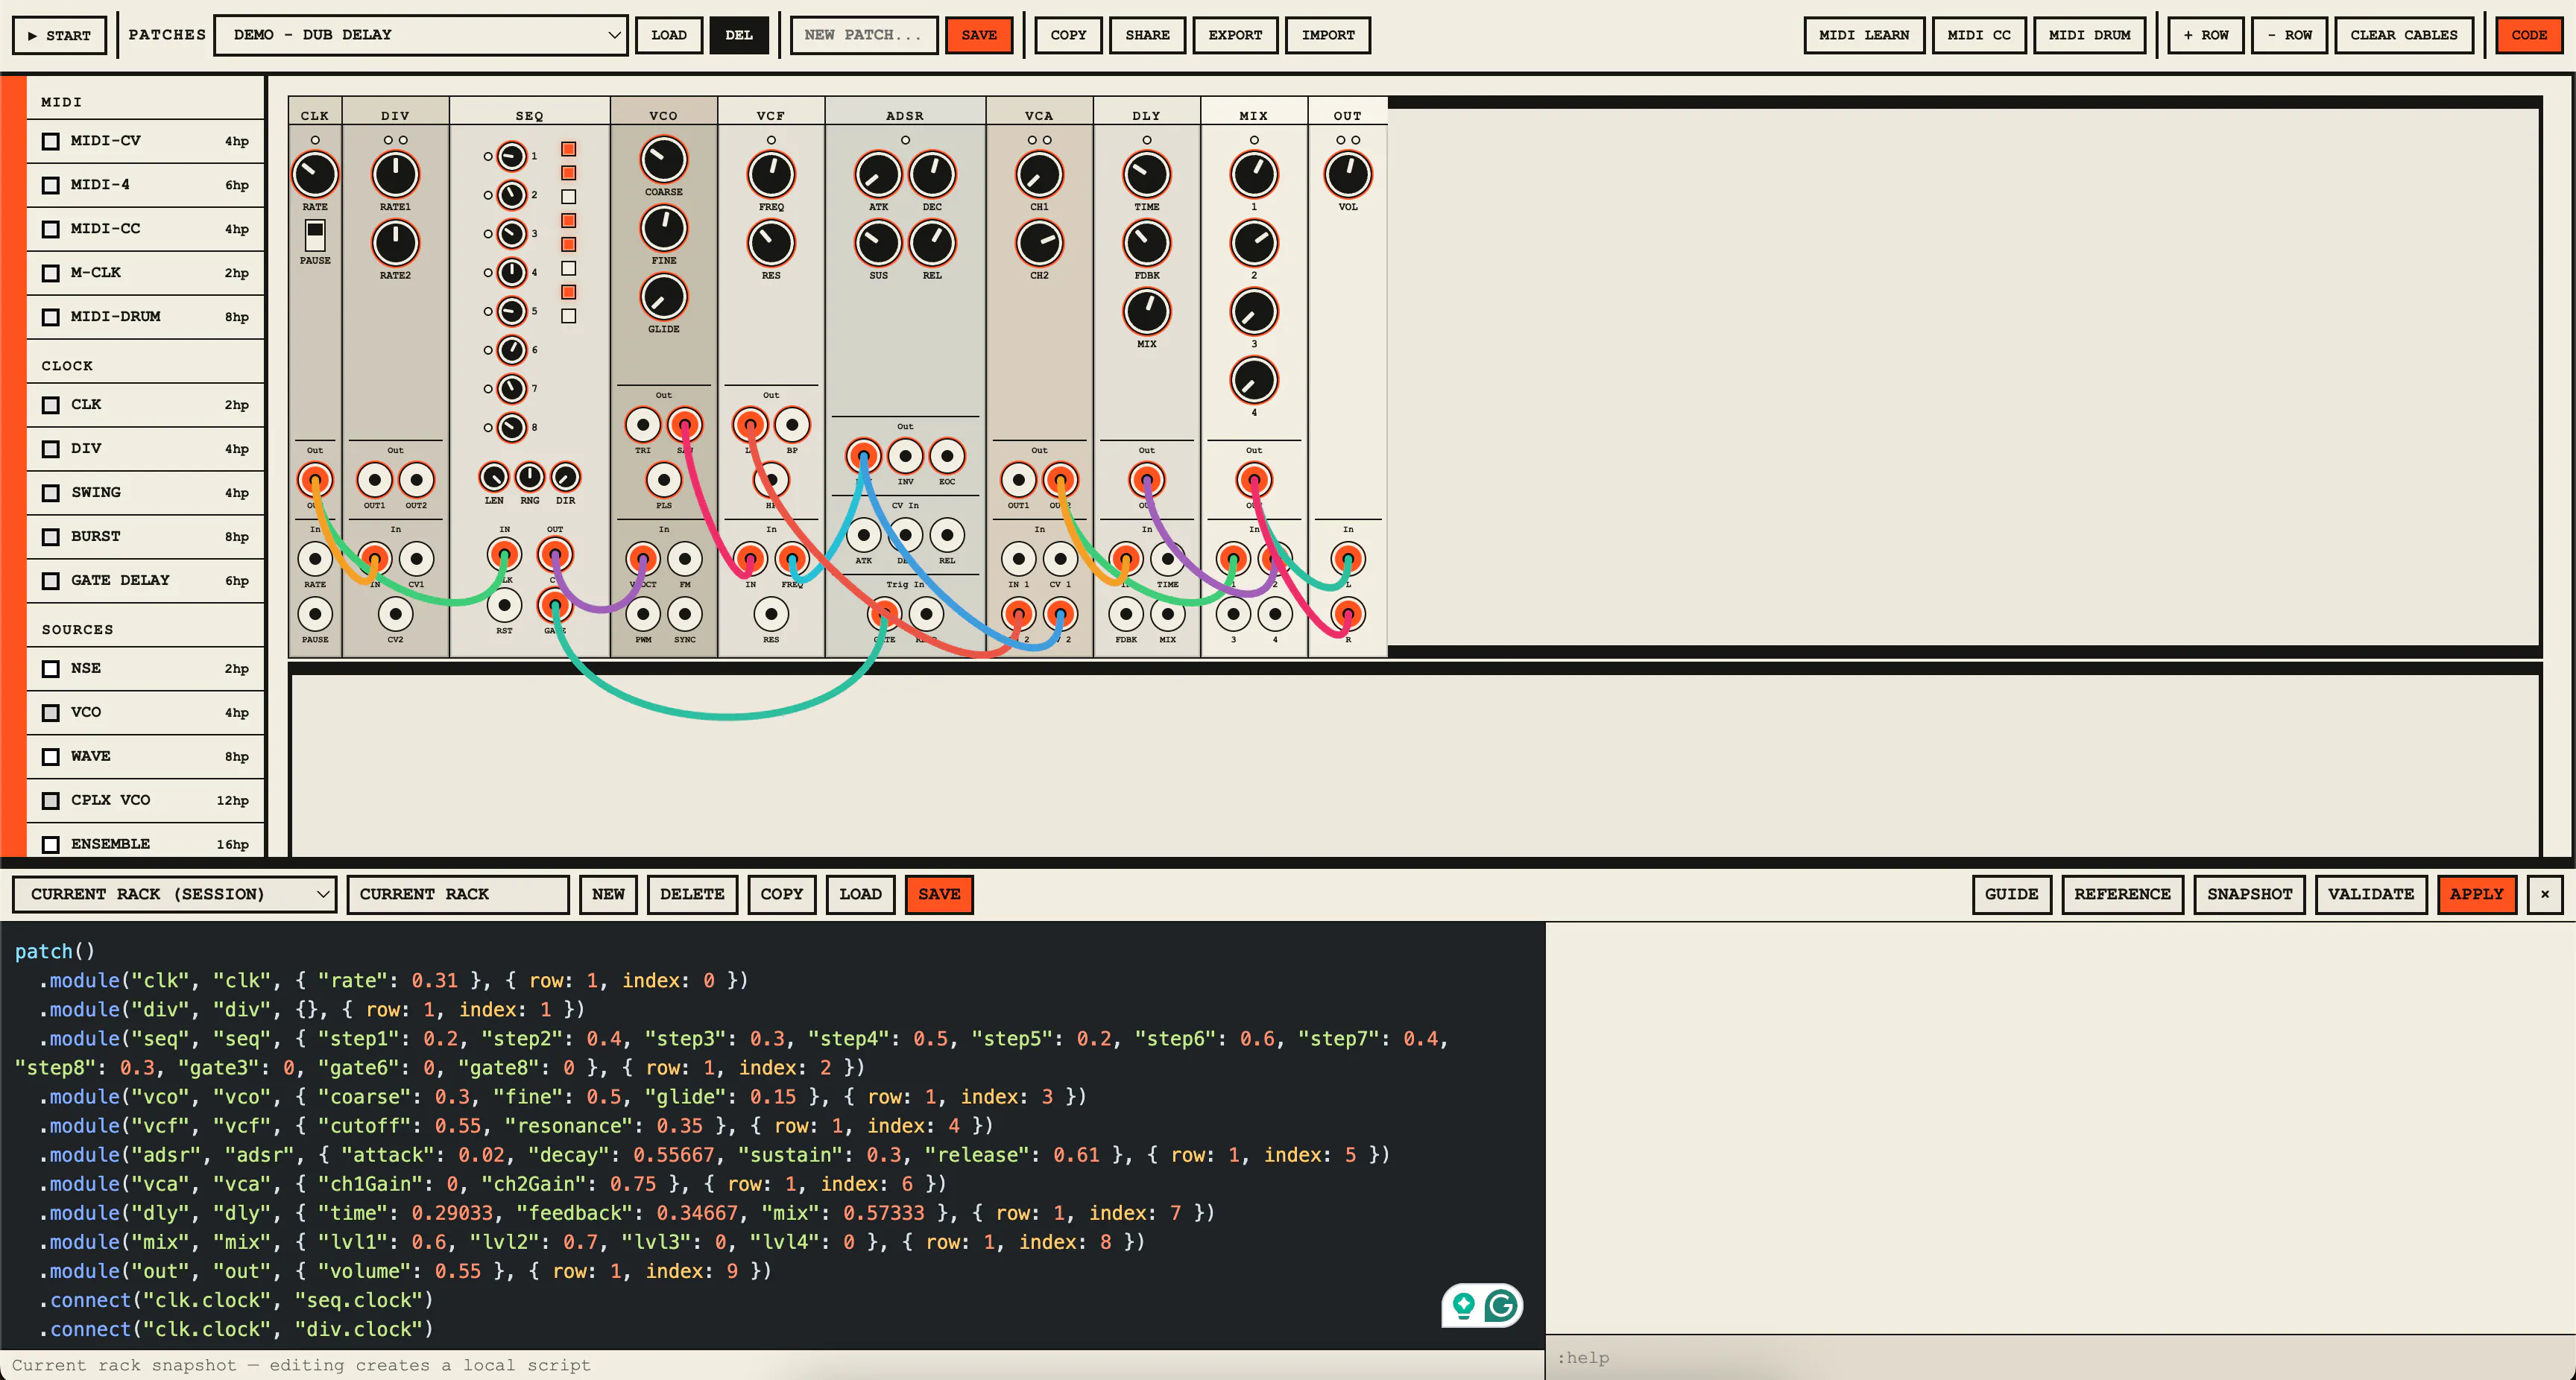Click the VCO FINE knob
Viewport: 2576px width, 1380px height.
(663, 229)
